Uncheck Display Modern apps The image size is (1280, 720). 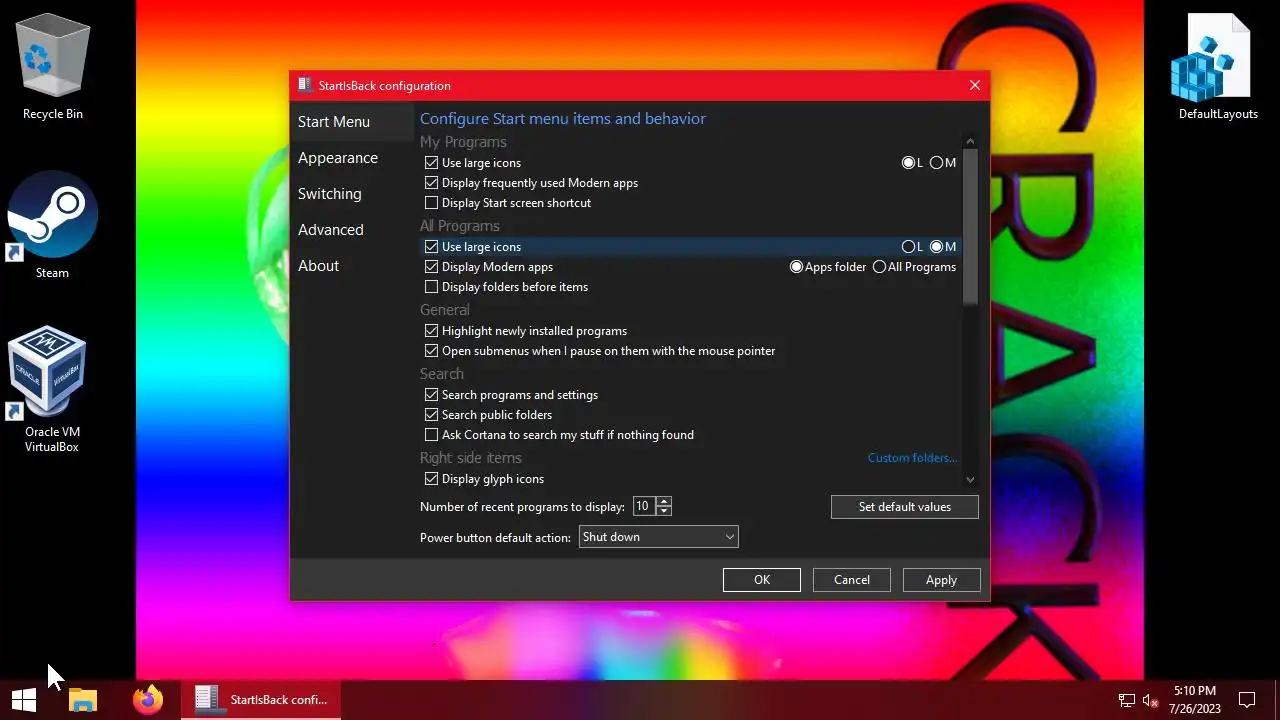point(431,267)
